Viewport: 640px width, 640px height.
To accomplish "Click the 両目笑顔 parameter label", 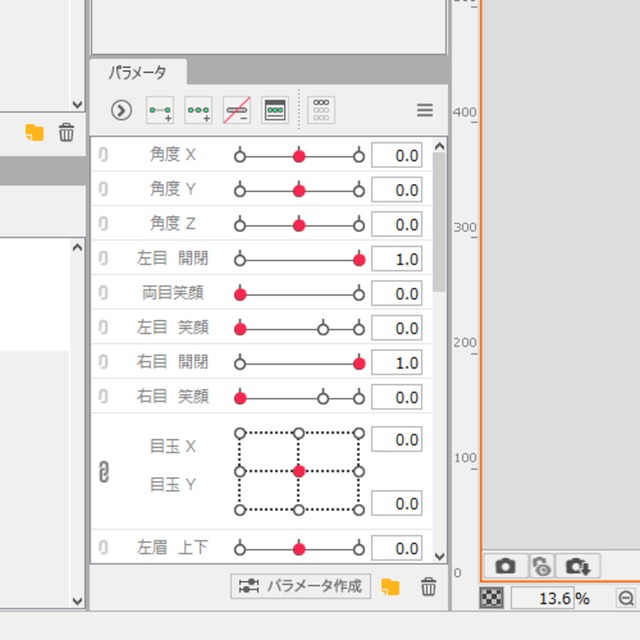I will [x=173, y=293].
